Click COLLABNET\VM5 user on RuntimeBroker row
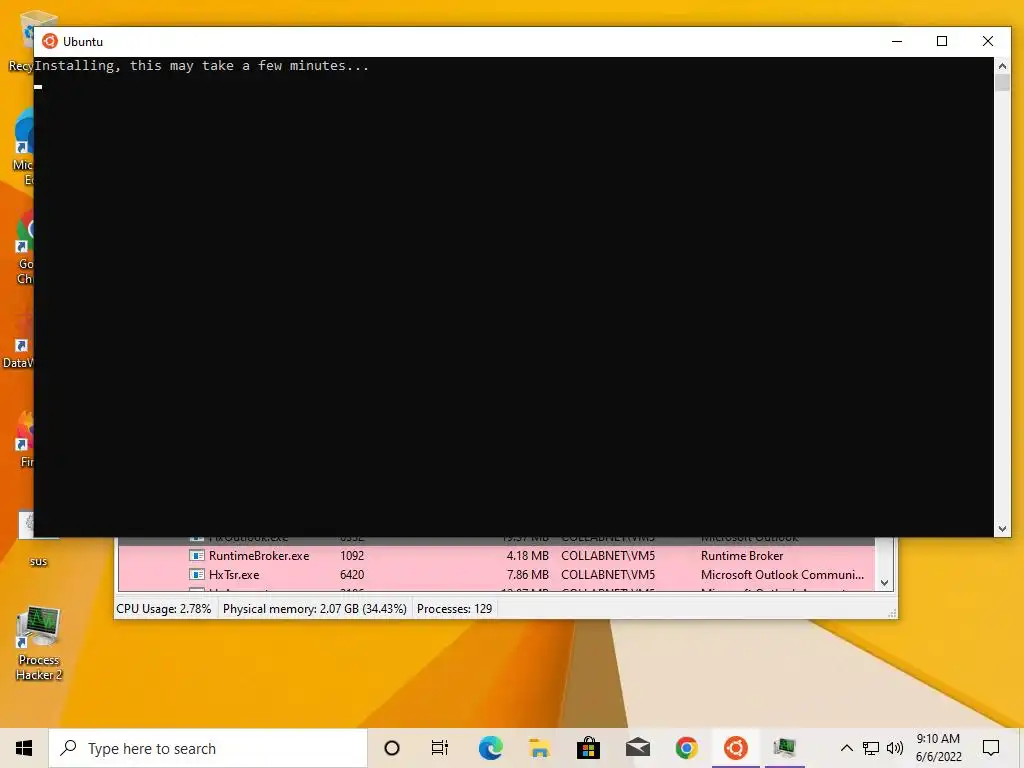The width and height of the screenshot is (1024, 768). click(608, 556)
